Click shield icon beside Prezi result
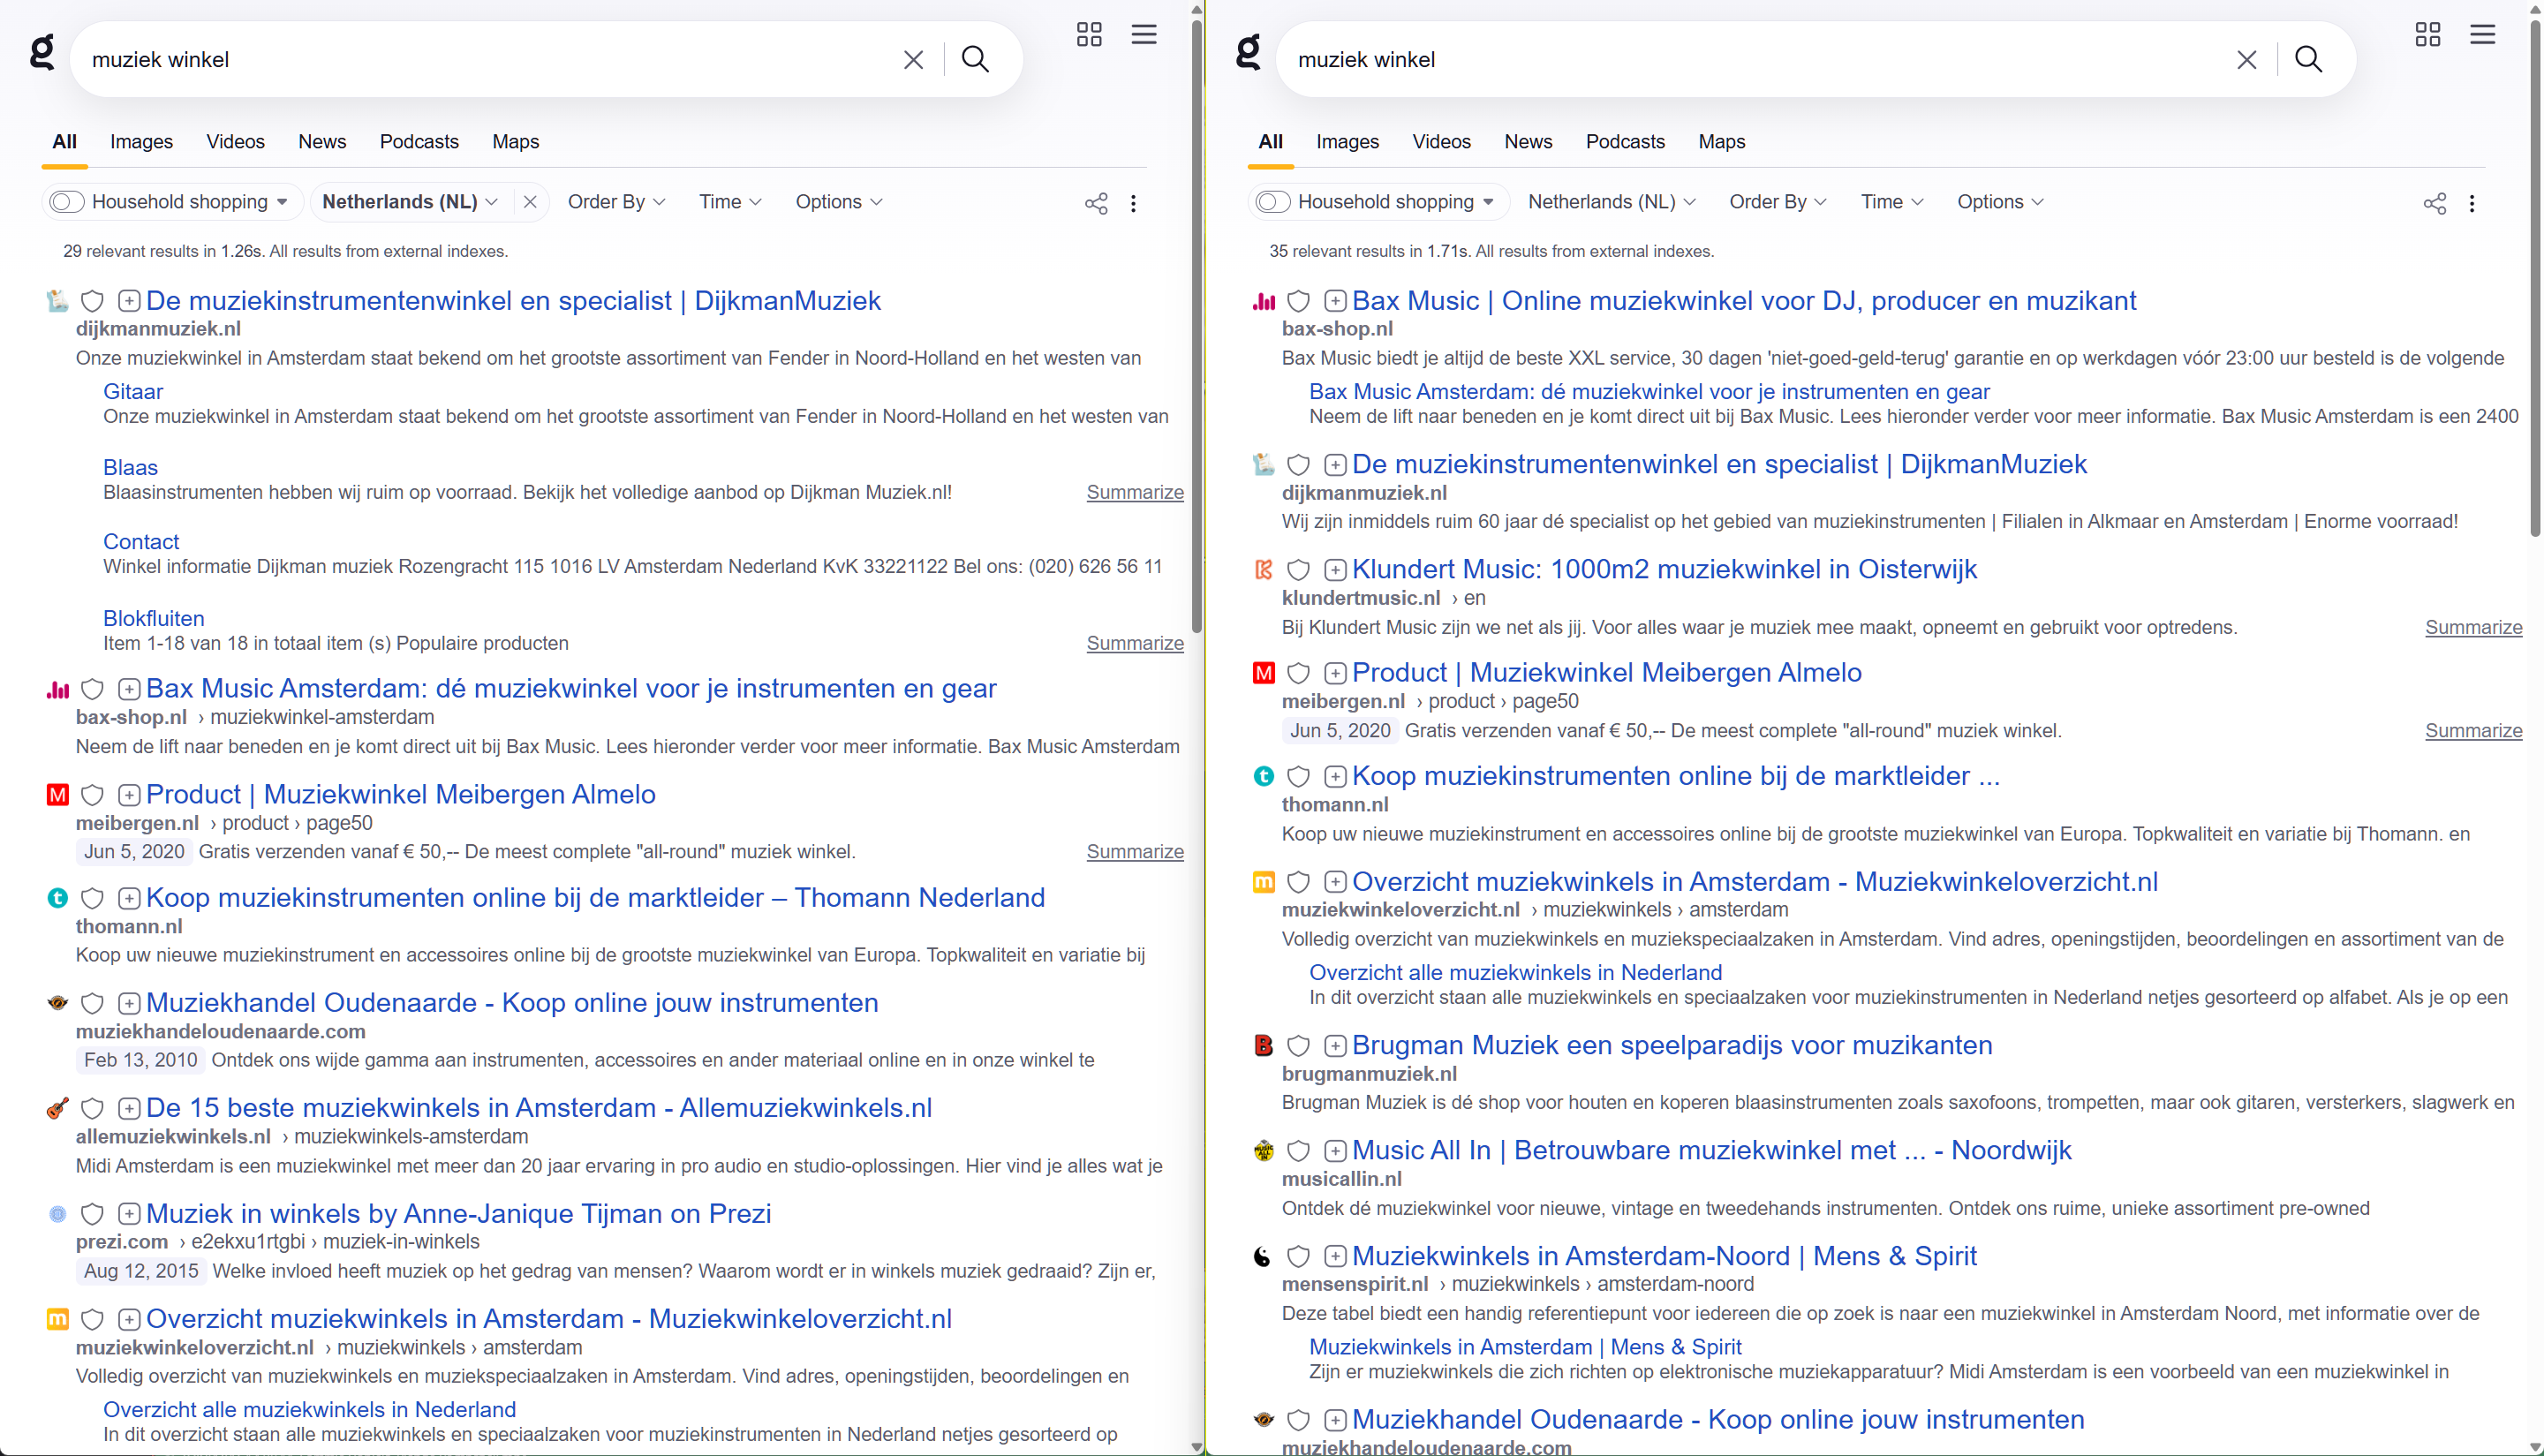 92,1214
